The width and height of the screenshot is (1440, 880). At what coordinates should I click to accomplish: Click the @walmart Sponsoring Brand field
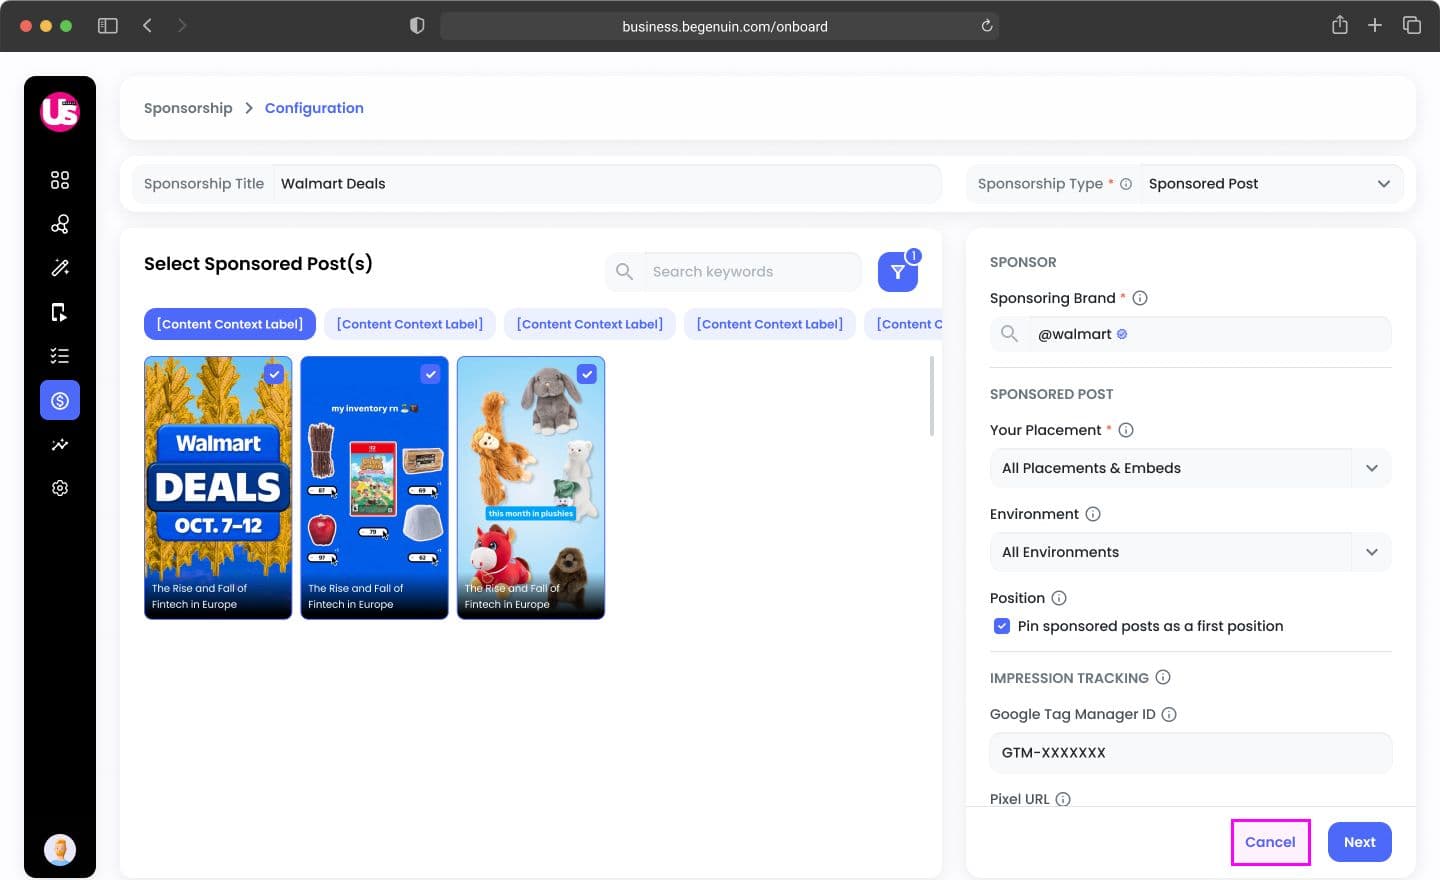pyautogui.click(x=1190, y=334)
